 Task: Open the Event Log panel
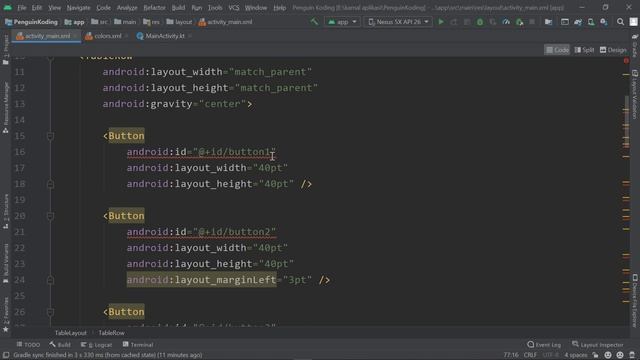point(544,345)
